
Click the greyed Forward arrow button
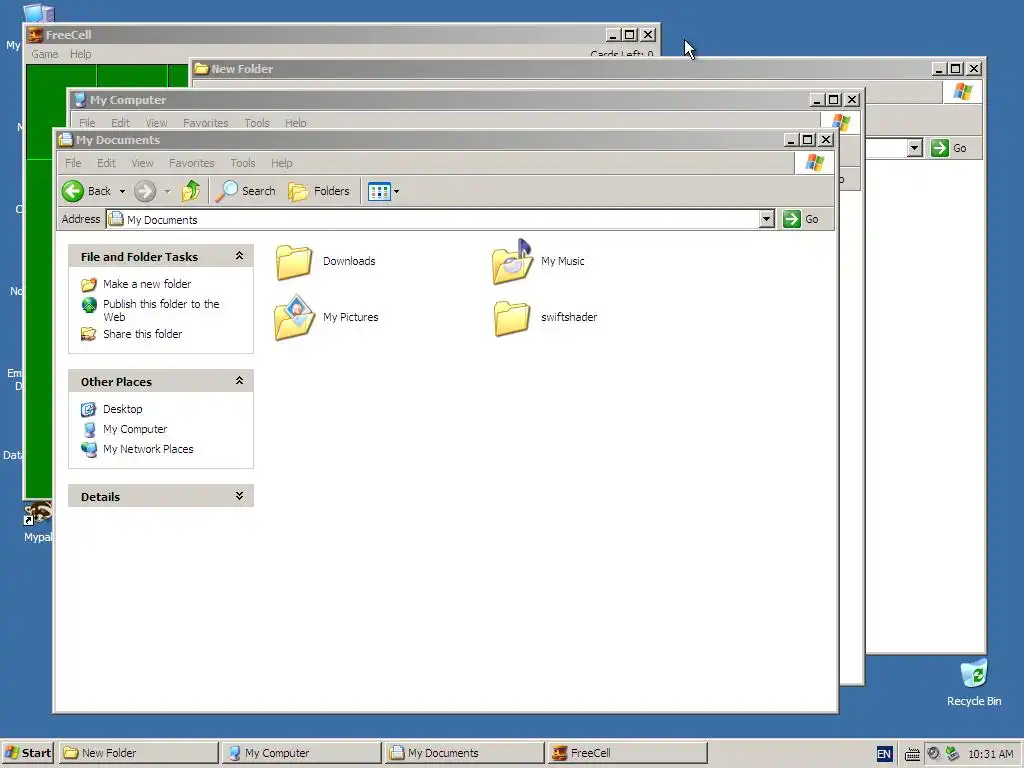click(x=145, y=191)
